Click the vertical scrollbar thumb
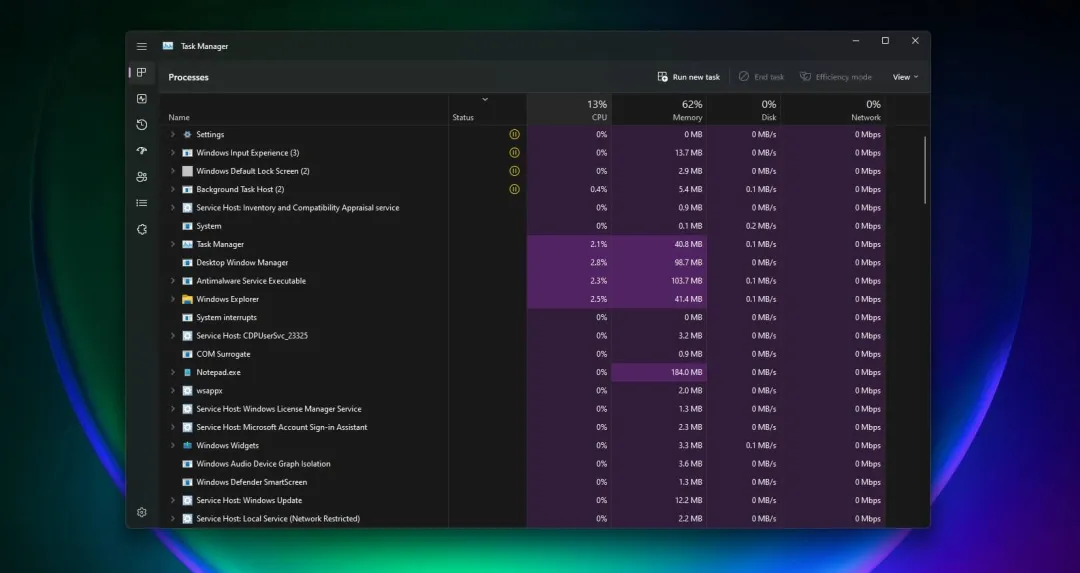This screenshot has height=573, width=1080. (924, 169)
